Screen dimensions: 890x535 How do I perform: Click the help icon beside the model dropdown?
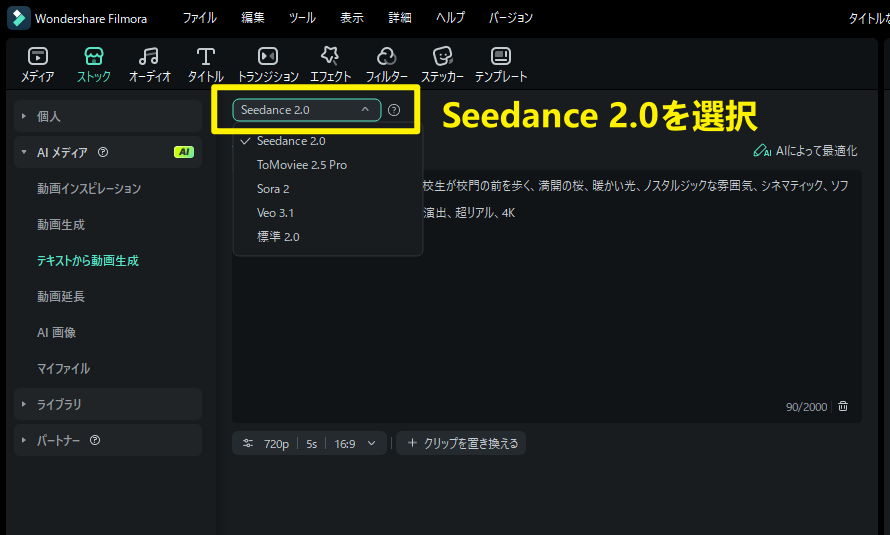pos(394,110)
